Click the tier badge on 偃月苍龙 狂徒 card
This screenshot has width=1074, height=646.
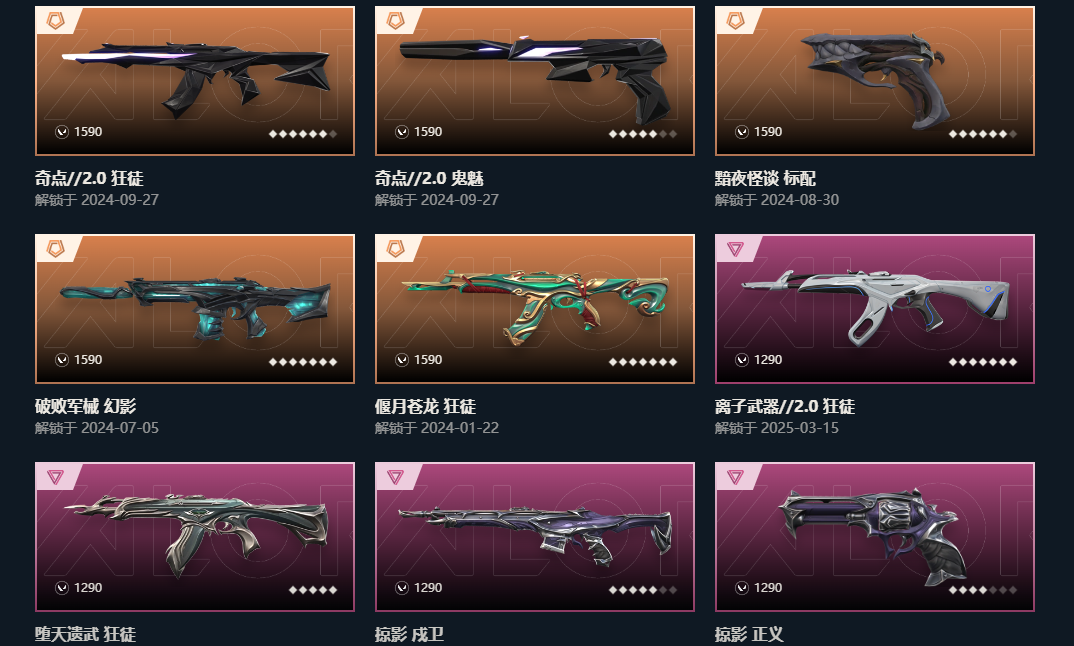(x=395, y=249)
